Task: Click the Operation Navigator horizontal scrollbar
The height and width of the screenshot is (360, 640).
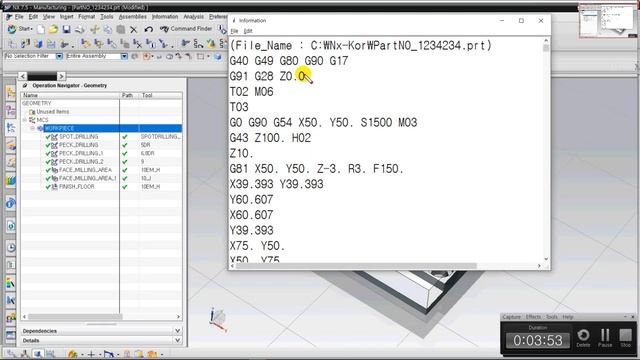Action: click(75, 316)
